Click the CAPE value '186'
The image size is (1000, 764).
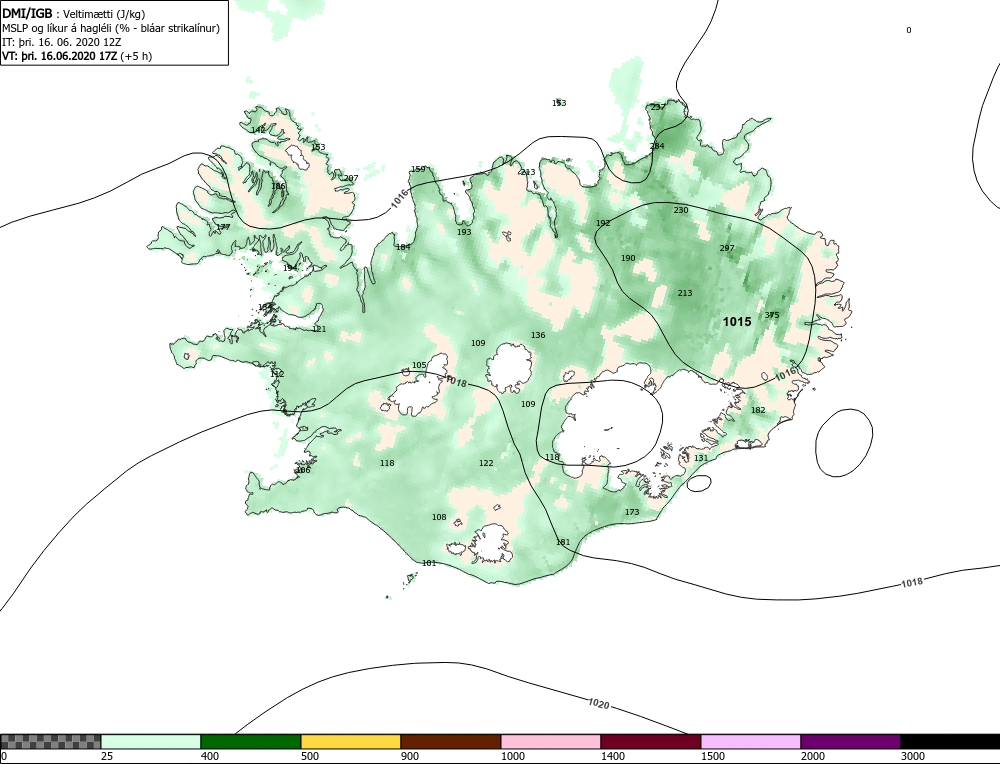click(x=278, y=186)
